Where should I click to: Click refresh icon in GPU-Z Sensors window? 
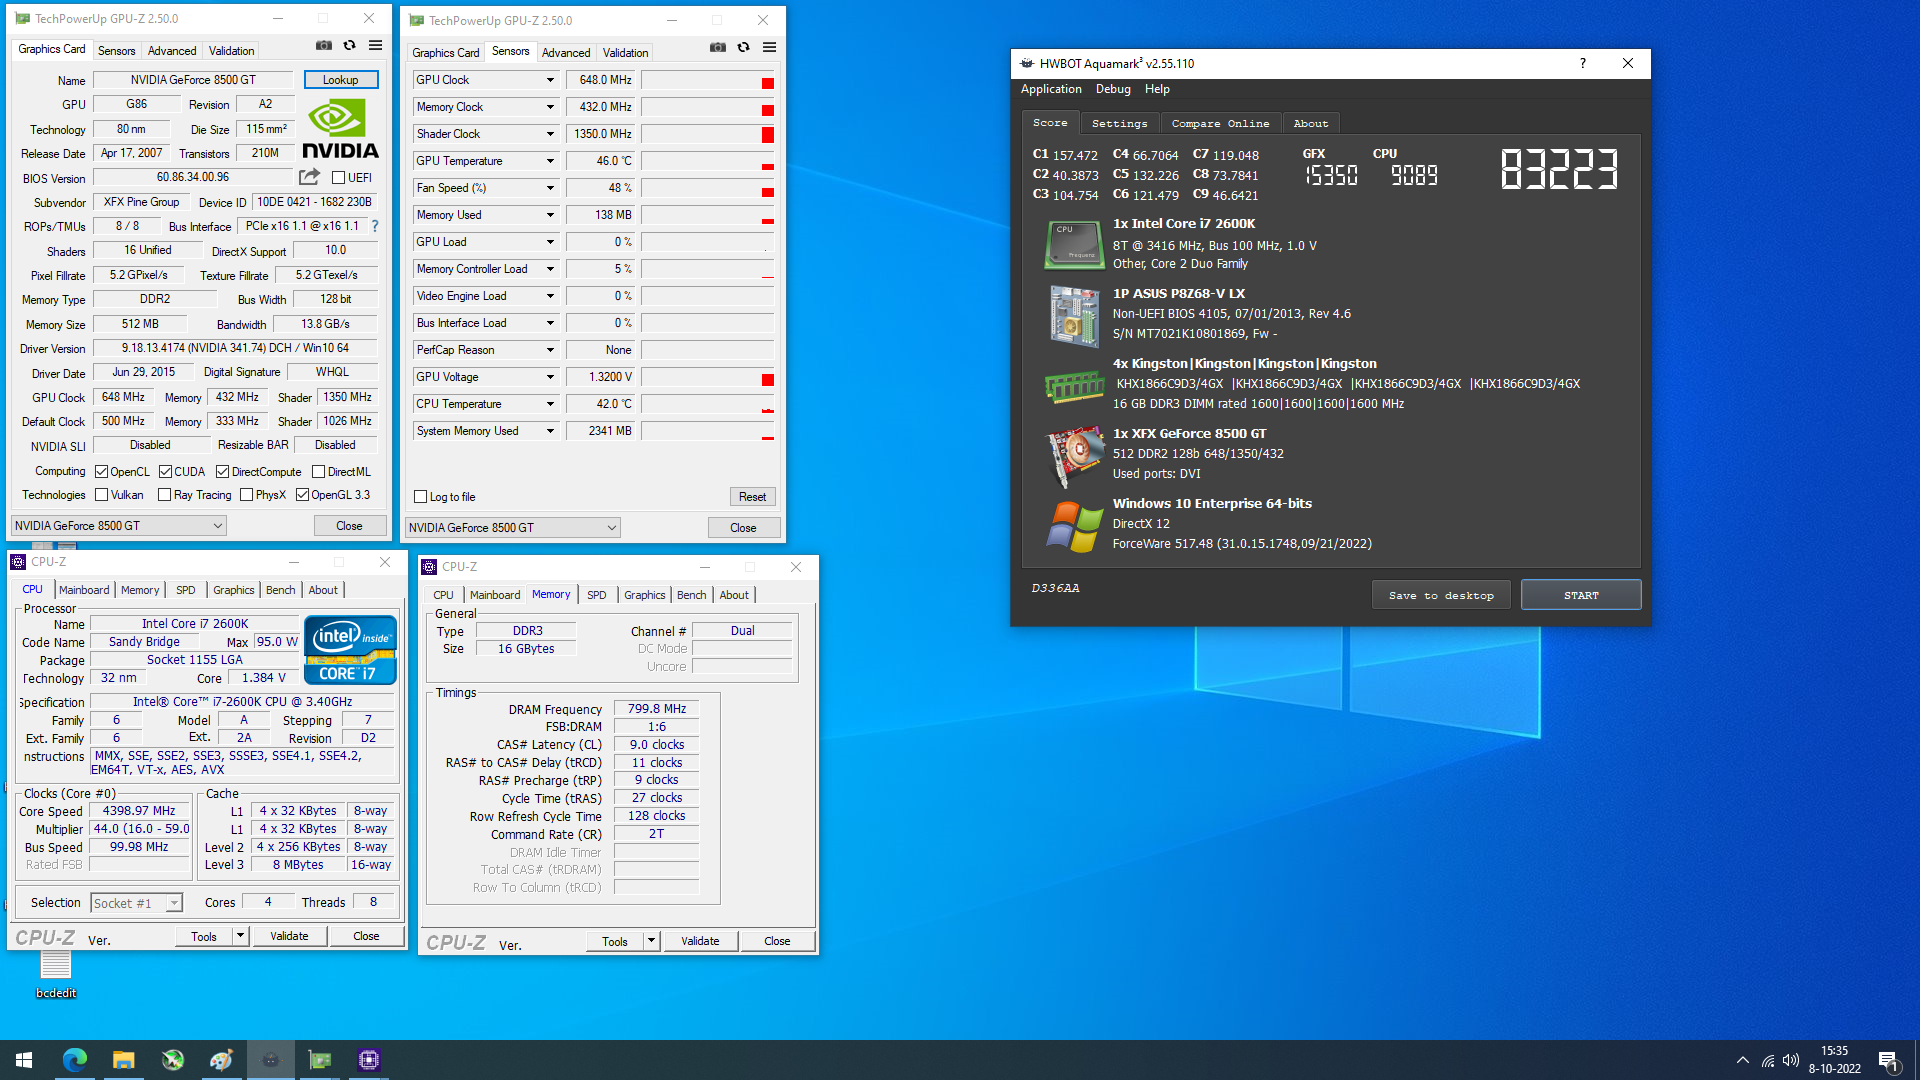click(743, 47)
